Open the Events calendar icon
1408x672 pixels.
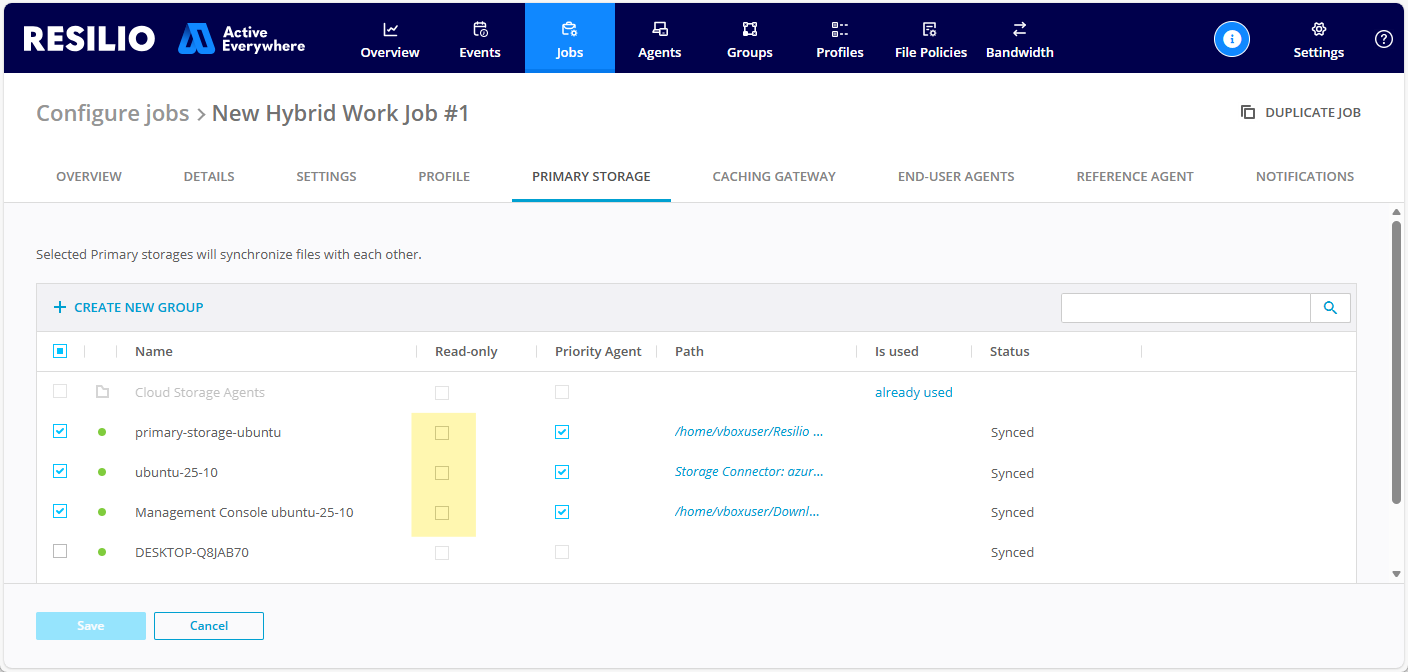480,29
